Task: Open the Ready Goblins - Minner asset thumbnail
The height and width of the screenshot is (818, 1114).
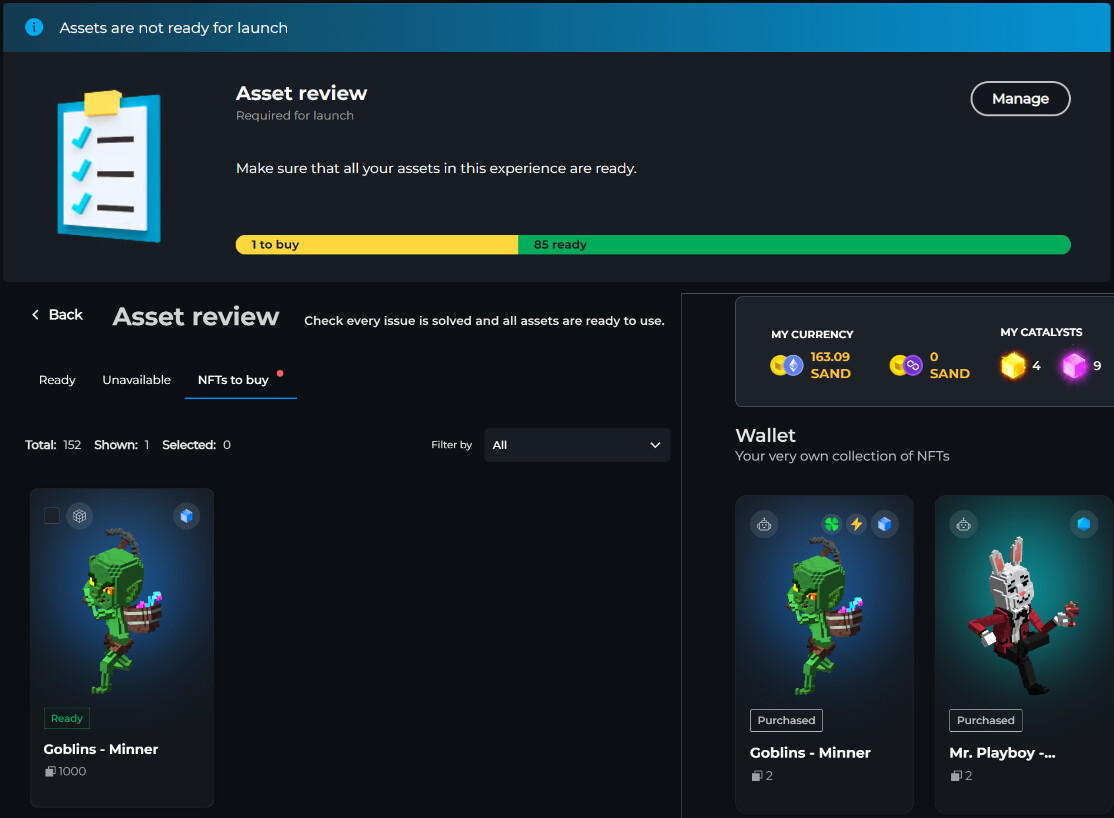Action: coord(121,610)
